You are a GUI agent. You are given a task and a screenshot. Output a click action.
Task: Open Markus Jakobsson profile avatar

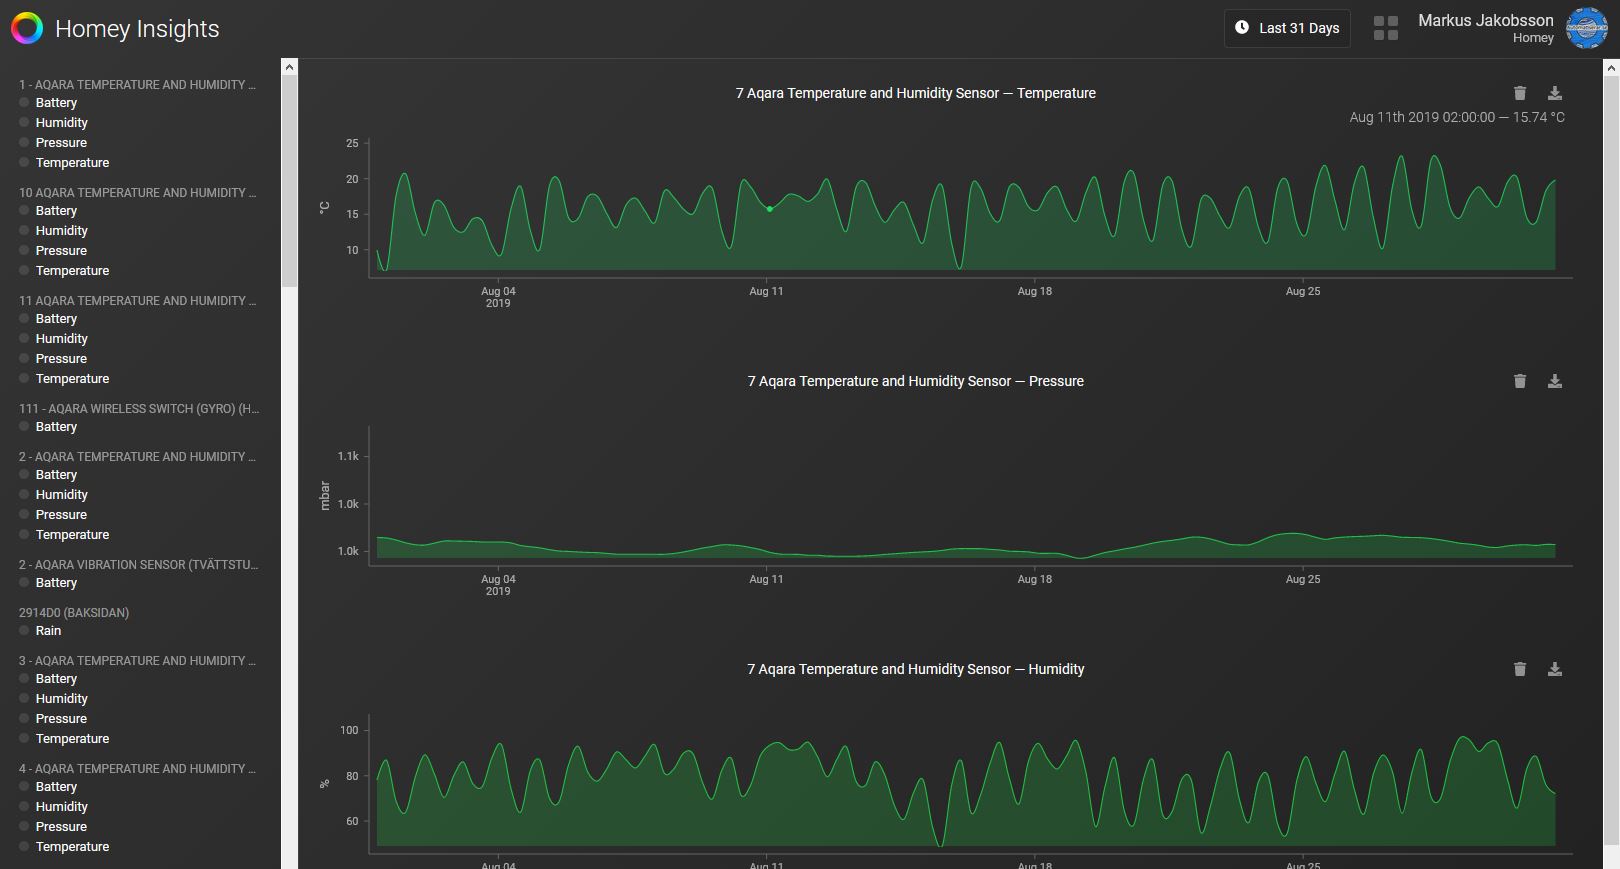tap(1587, 28)
